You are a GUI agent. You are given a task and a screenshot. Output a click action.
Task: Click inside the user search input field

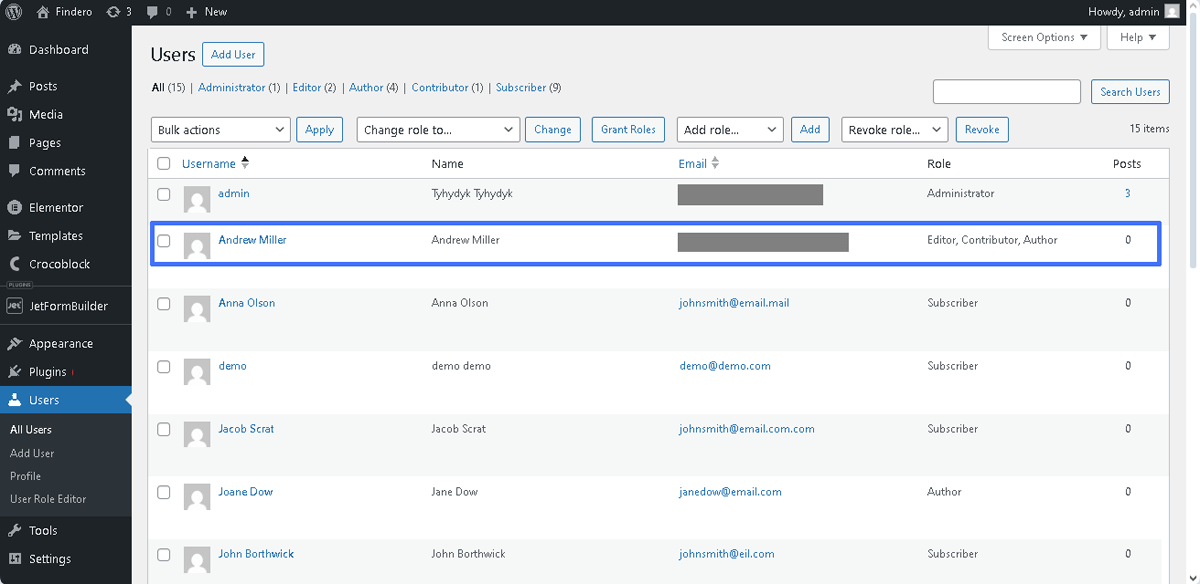tap(1006, 91)
